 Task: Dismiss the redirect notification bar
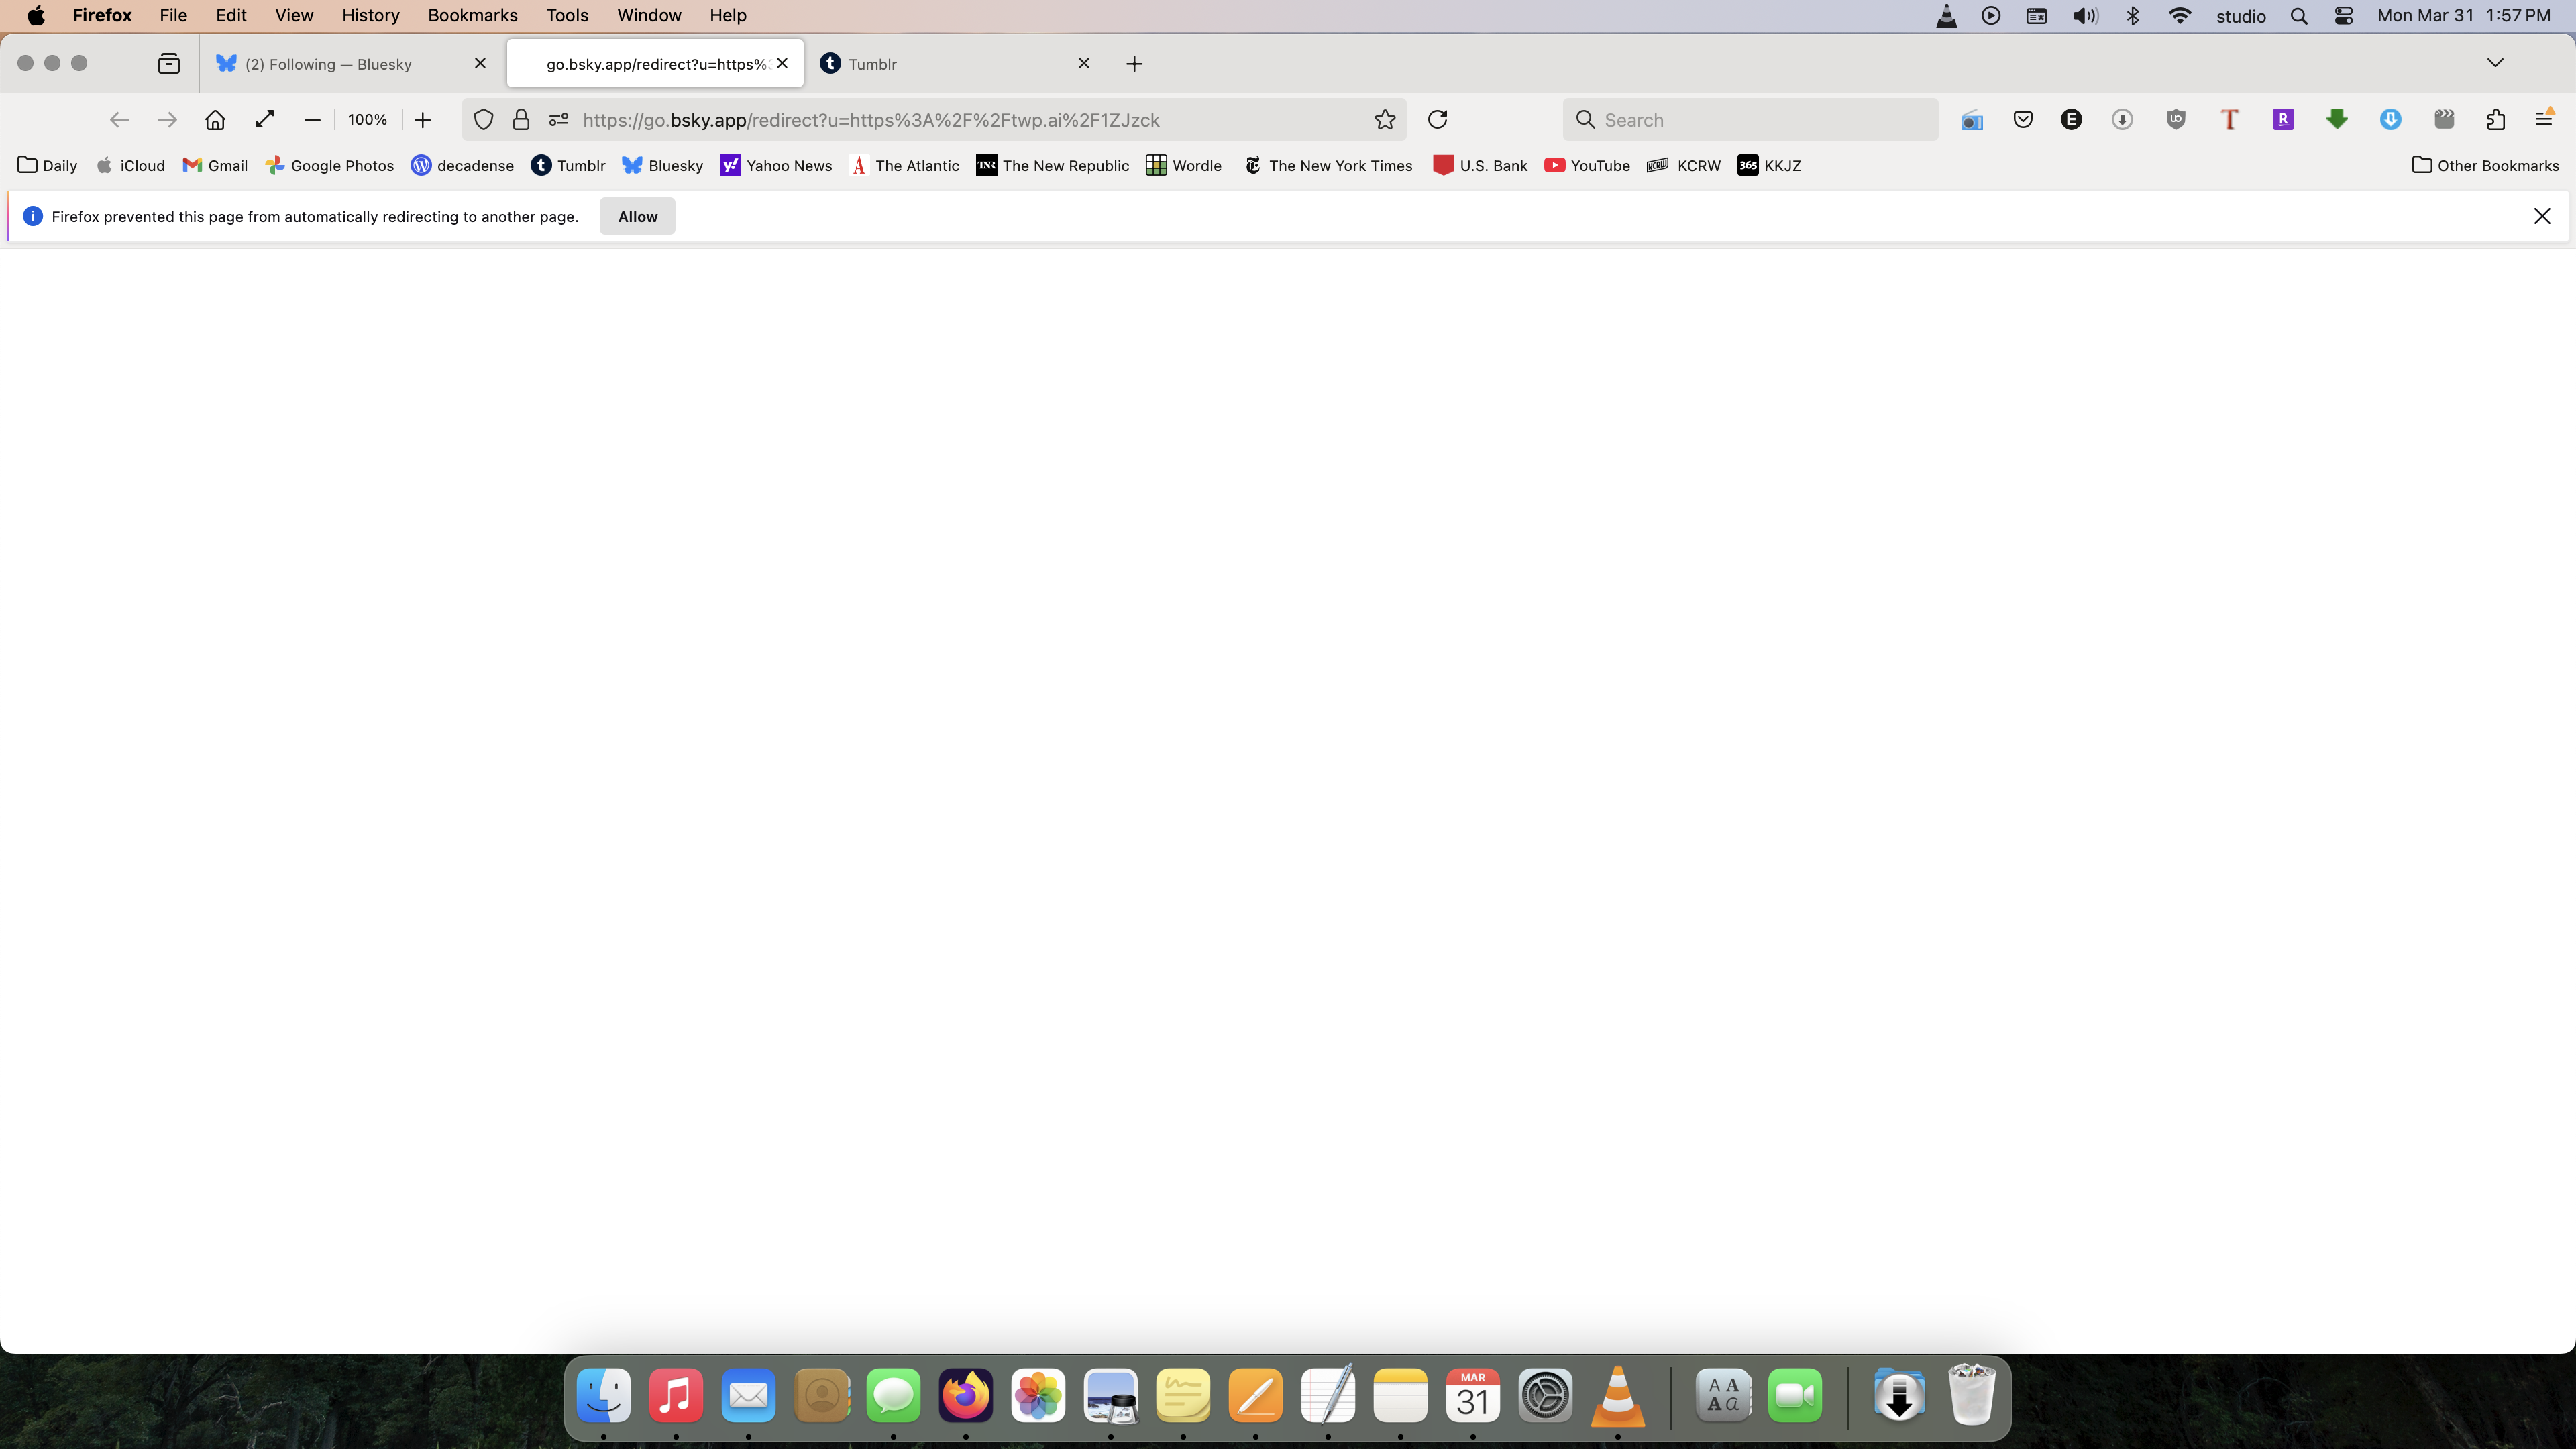tap(2542, 216)
